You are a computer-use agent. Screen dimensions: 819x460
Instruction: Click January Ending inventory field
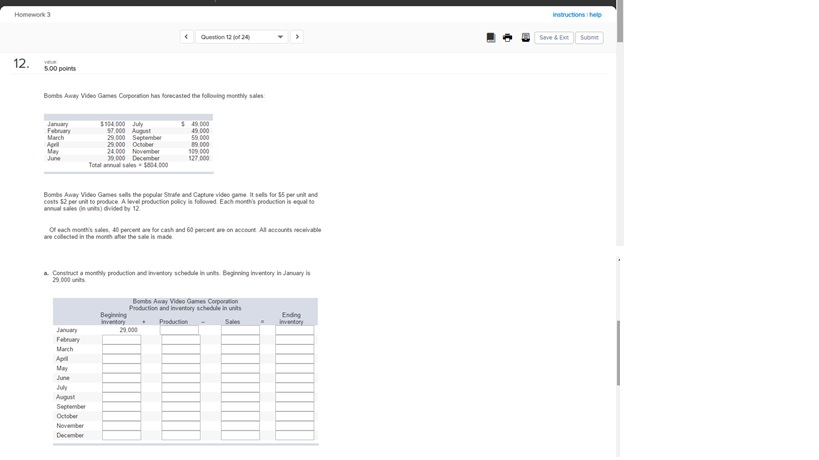point(295,330)
